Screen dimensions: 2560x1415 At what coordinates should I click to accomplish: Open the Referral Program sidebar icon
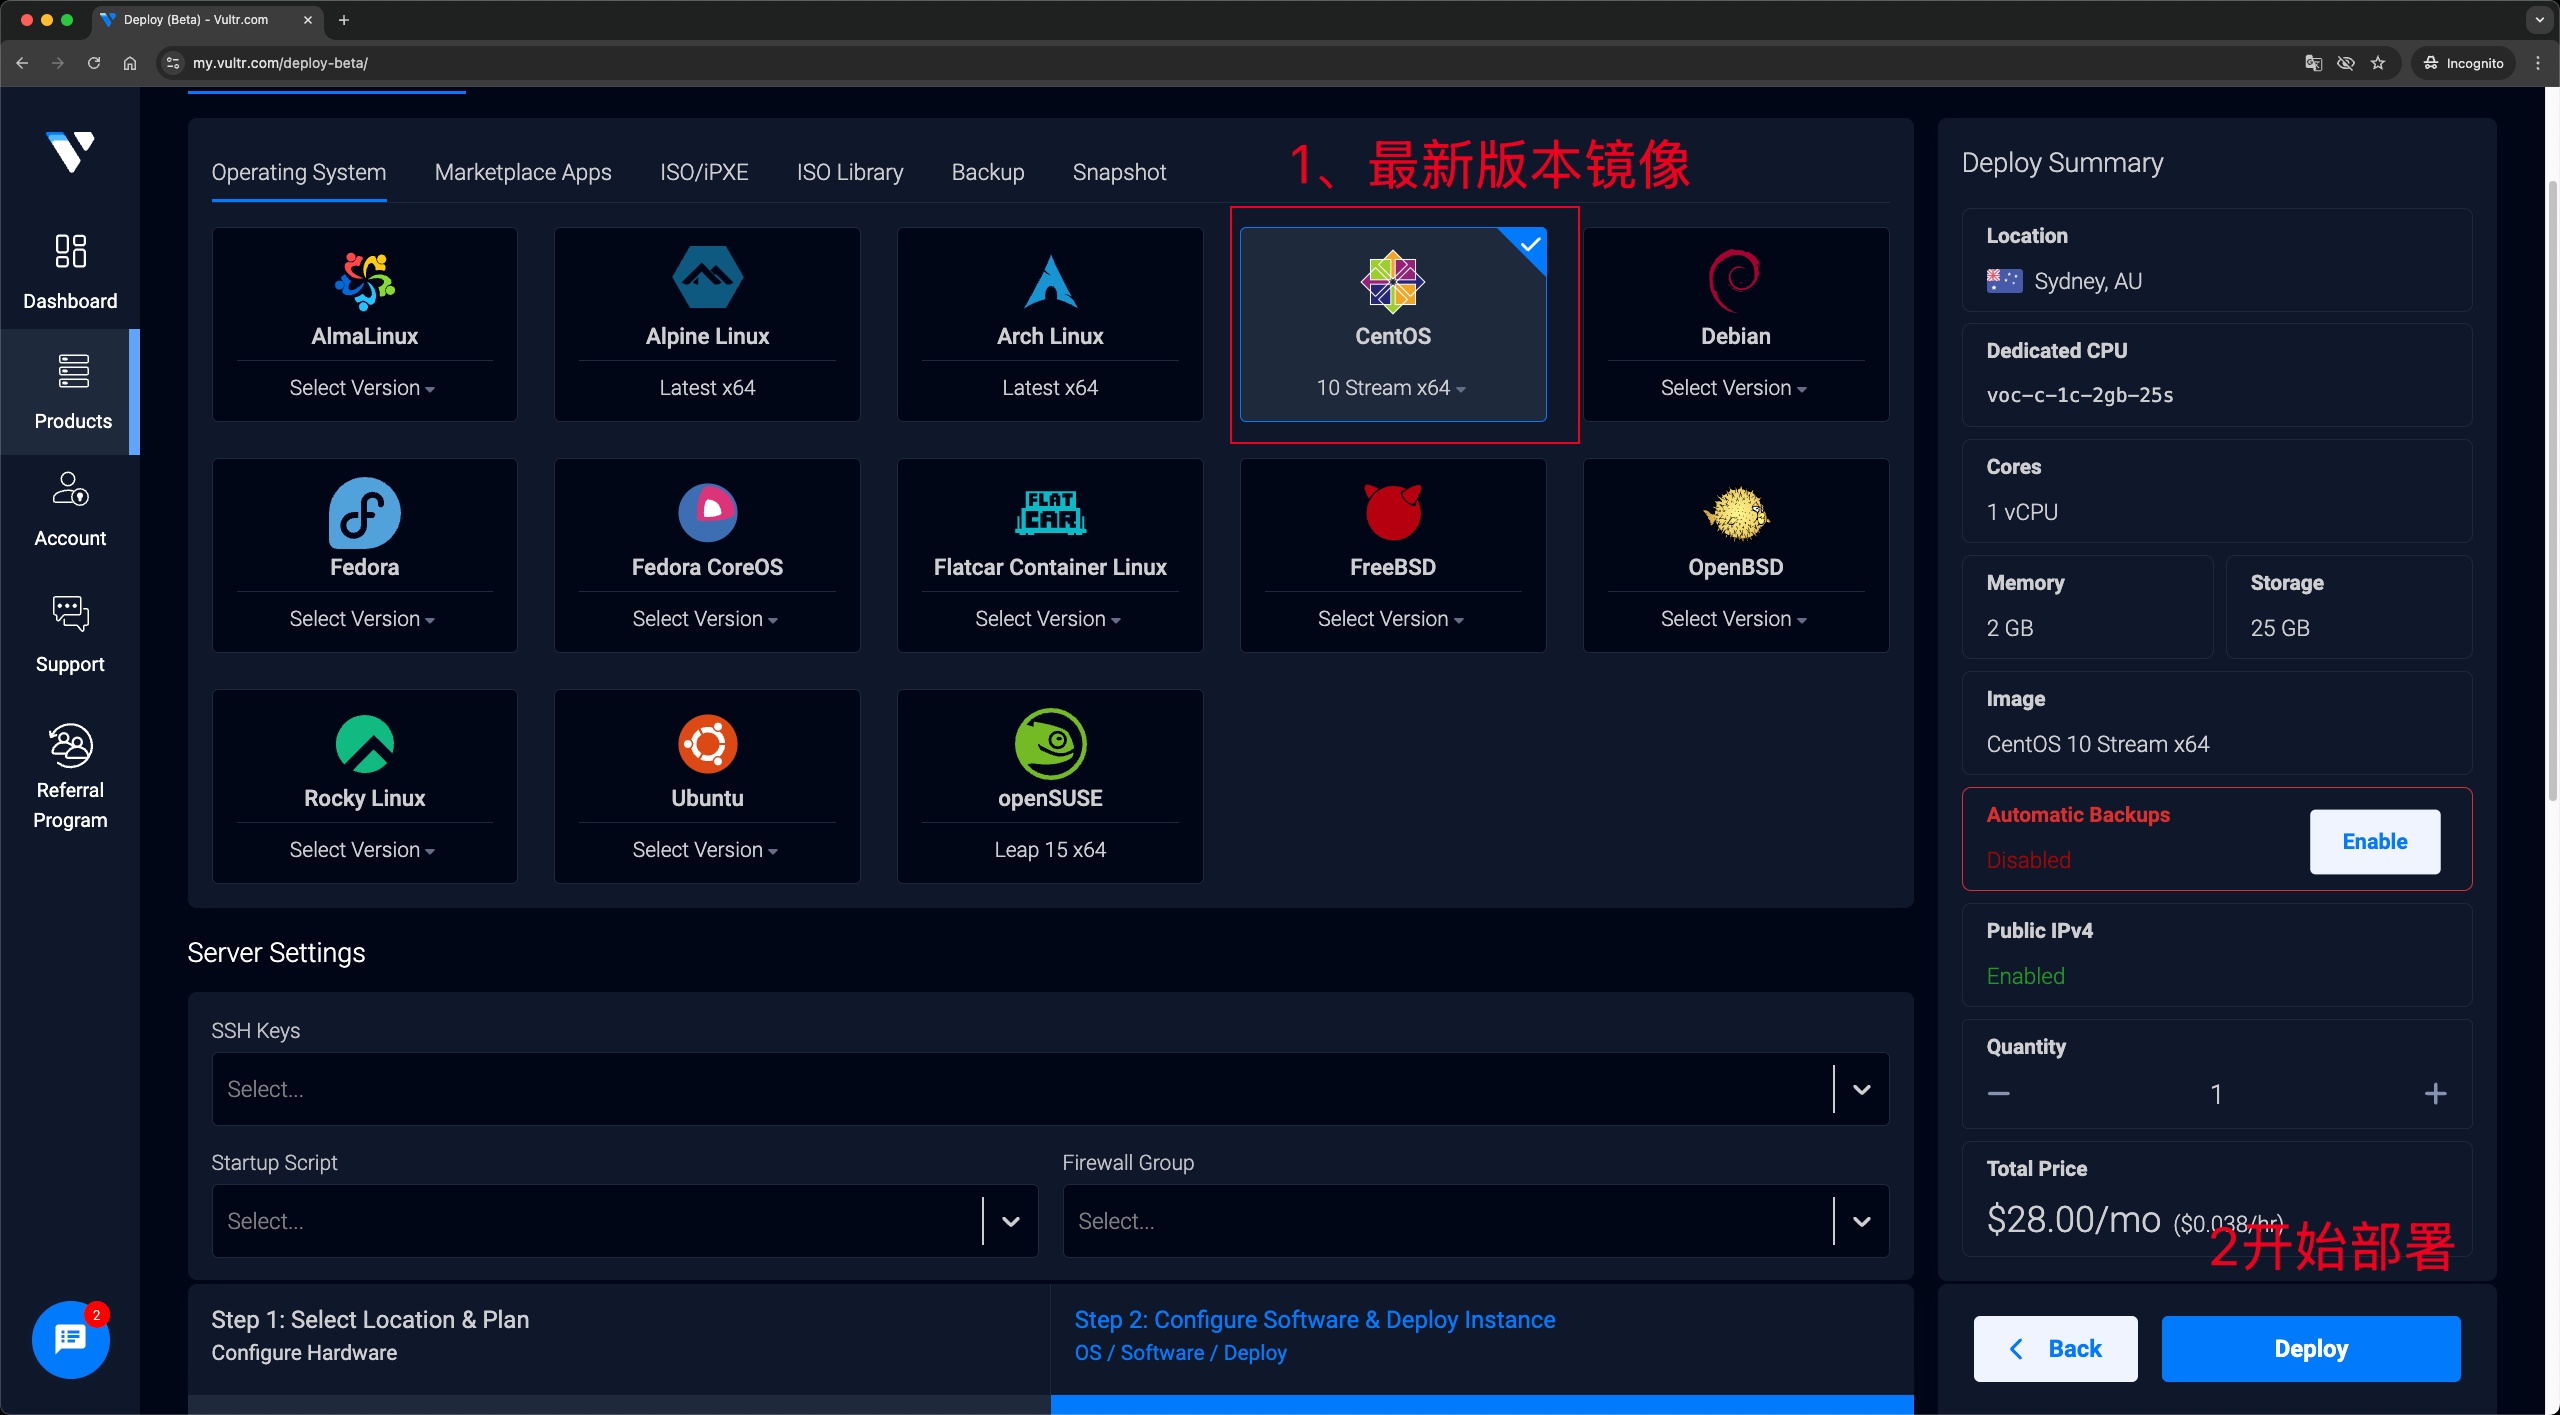(70, 746)
